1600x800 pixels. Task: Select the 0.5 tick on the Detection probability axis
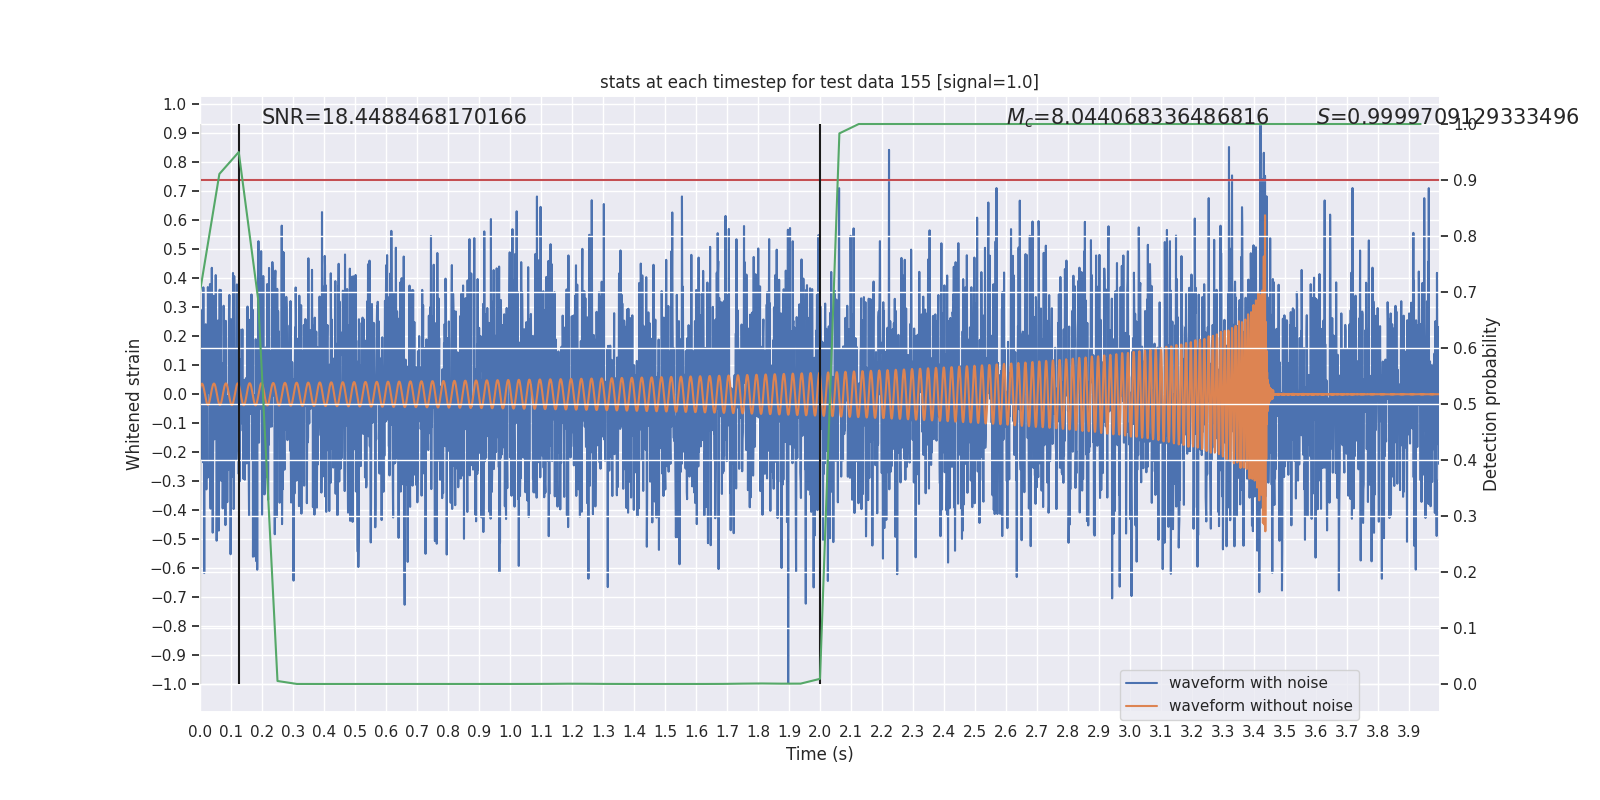(1465, 404)
